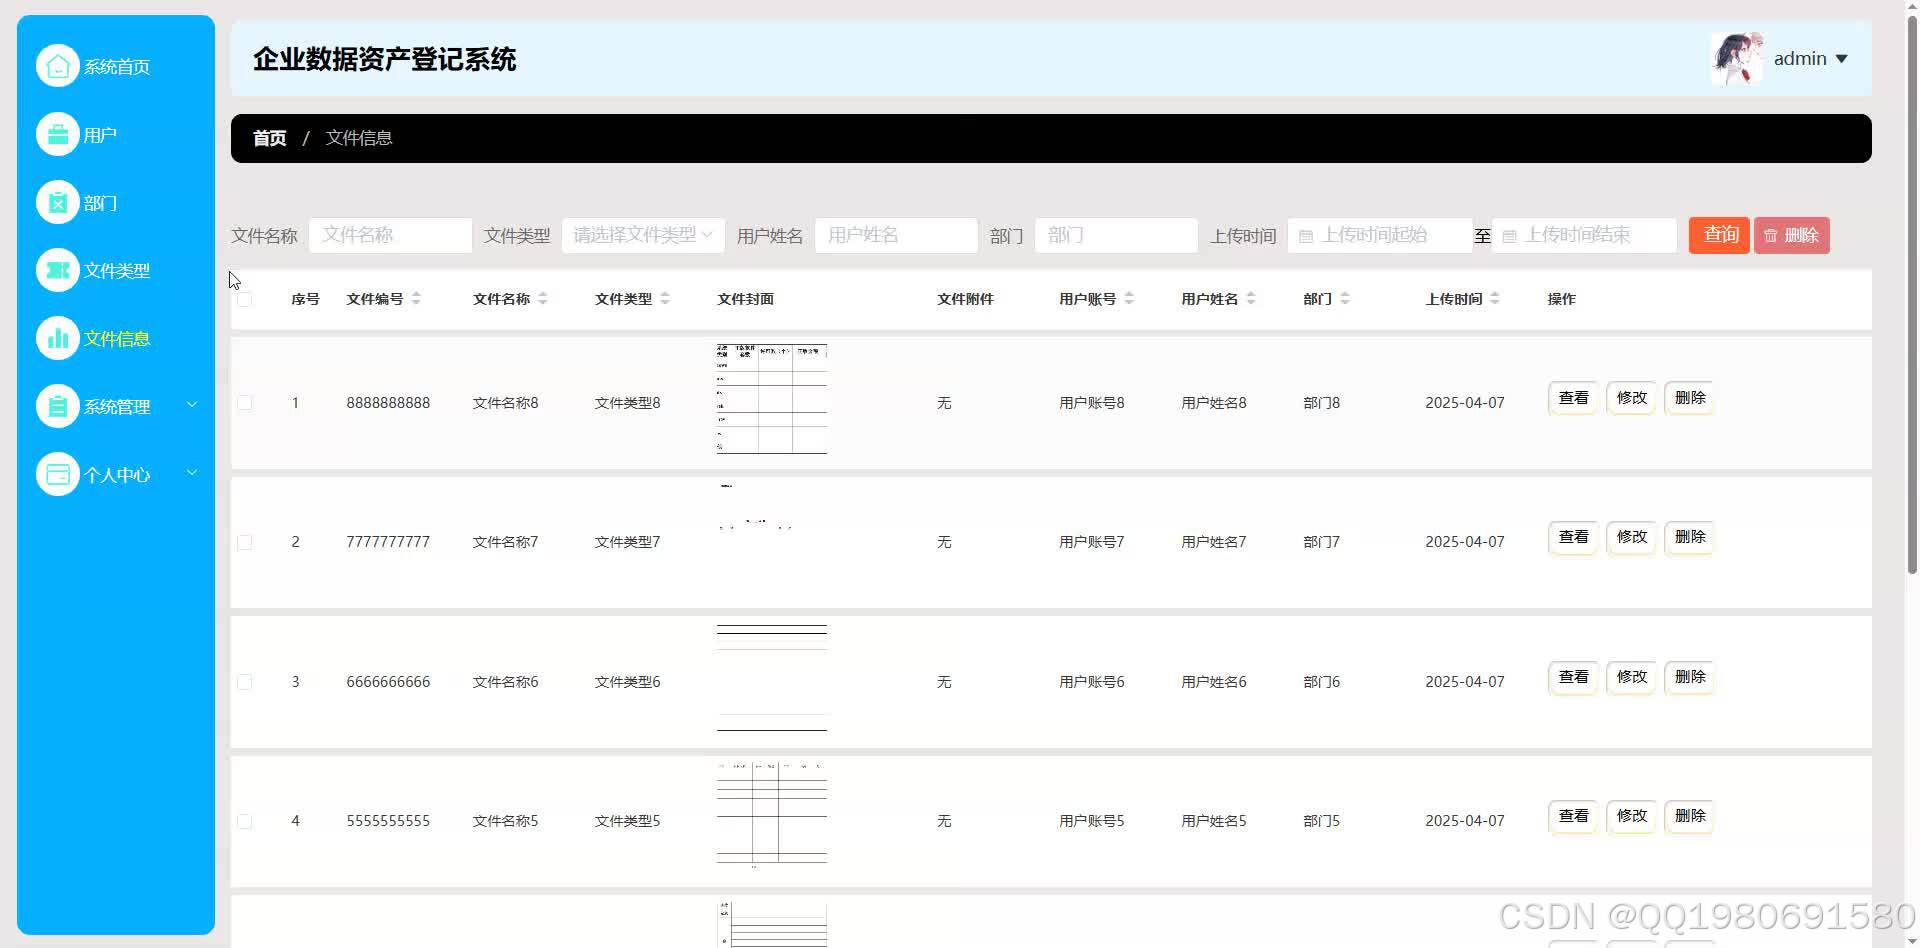
Task: Select the 文件信息 chart icon in sidebar
Action: (57, 338)
